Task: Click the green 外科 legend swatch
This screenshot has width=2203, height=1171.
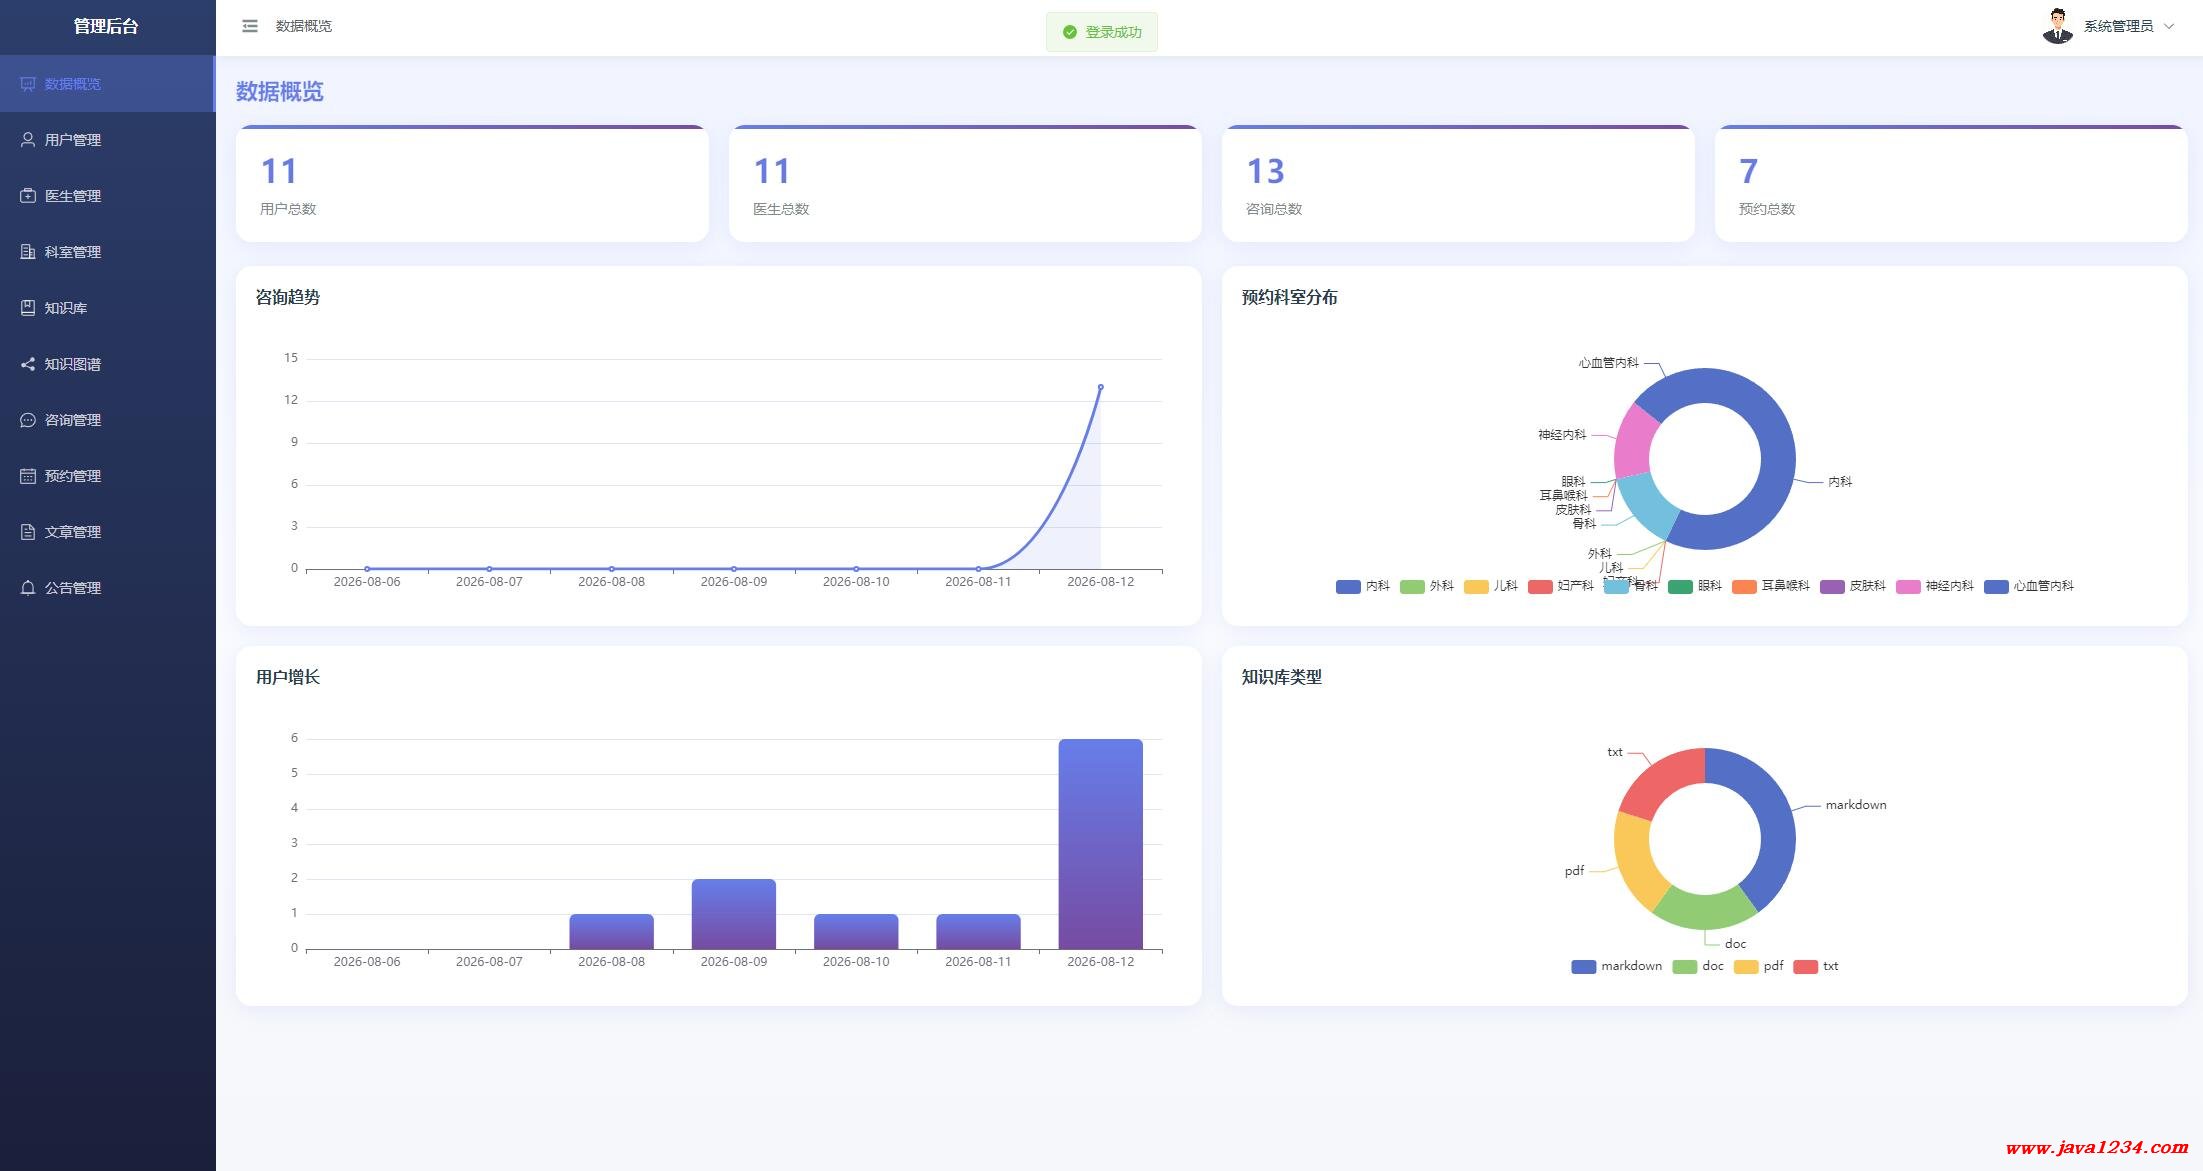Action: 1412,586
